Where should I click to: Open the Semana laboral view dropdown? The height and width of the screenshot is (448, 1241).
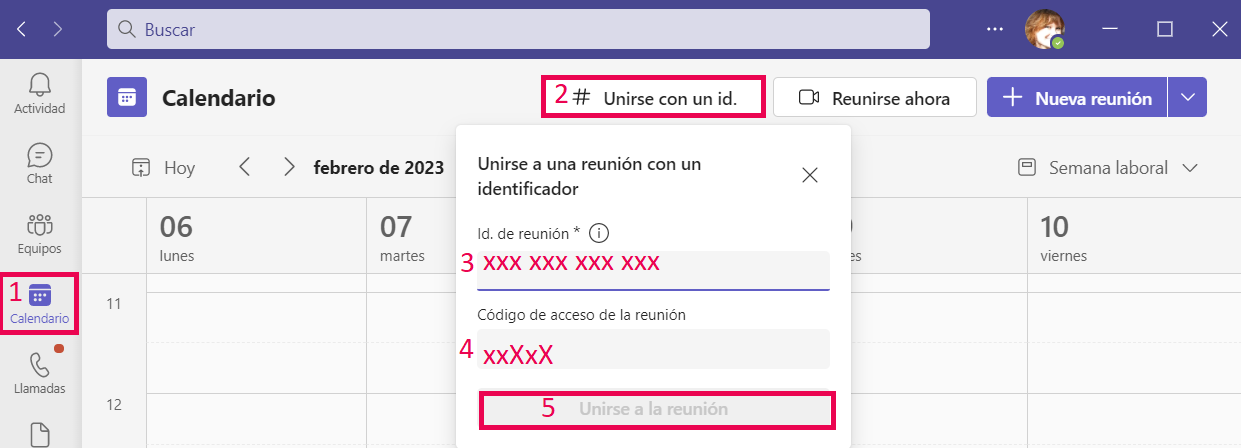1107,168
